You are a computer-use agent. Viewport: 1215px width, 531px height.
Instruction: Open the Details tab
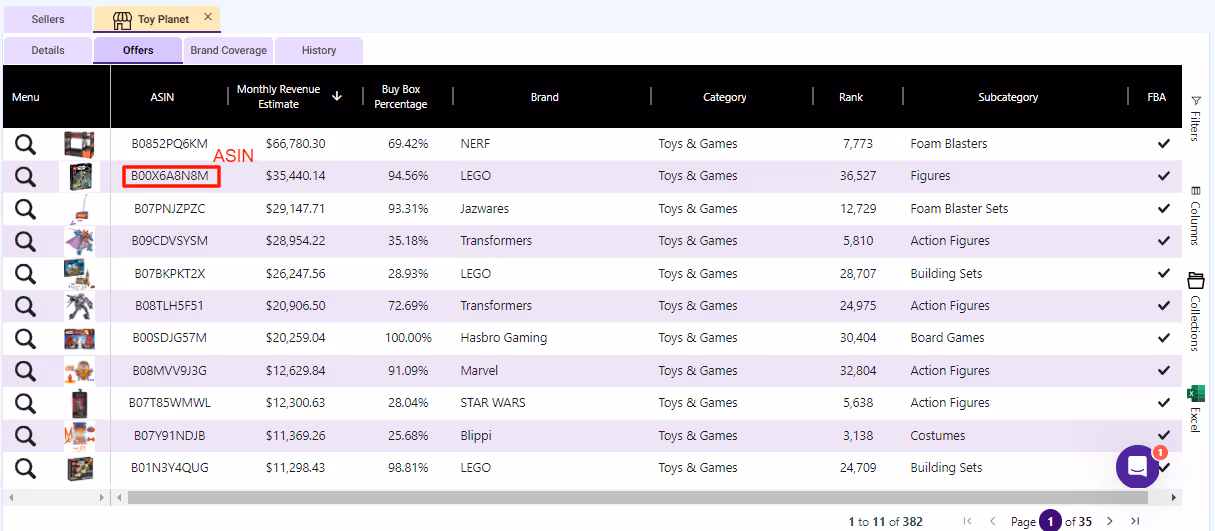click(48, 50)
